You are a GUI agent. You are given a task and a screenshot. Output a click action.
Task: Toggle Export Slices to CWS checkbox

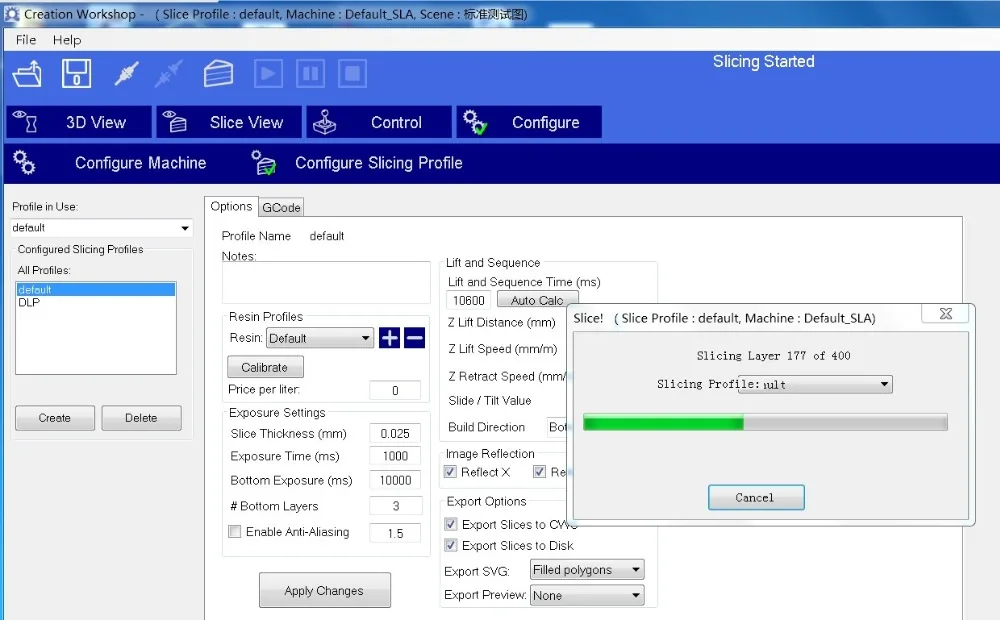(451, 524)
